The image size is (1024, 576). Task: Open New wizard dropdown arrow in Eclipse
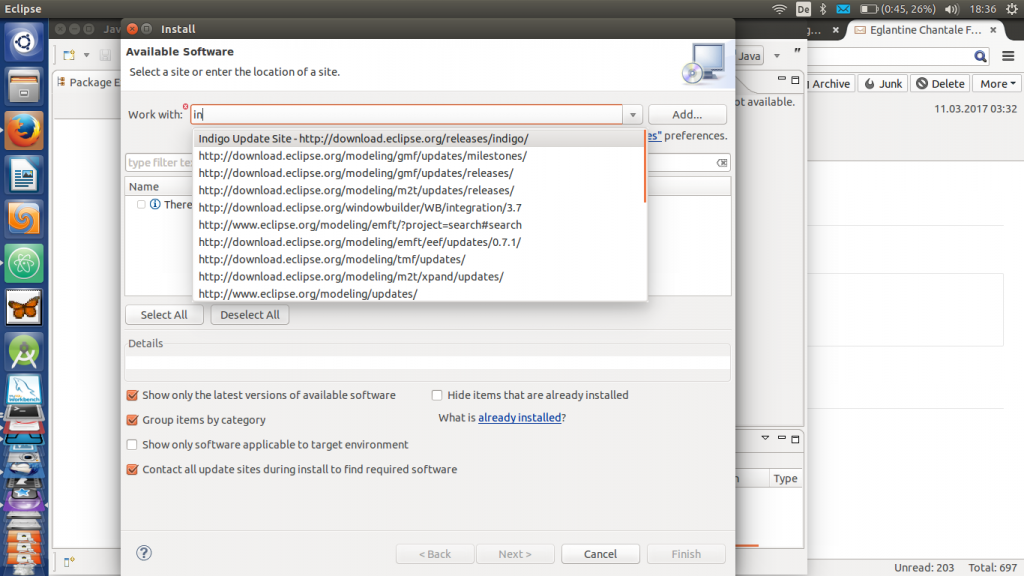point(86,56)
